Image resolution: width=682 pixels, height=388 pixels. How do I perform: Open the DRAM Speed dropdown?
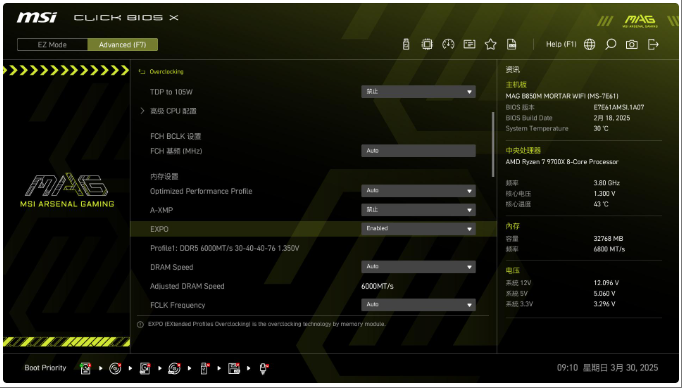tap(418, 267)
